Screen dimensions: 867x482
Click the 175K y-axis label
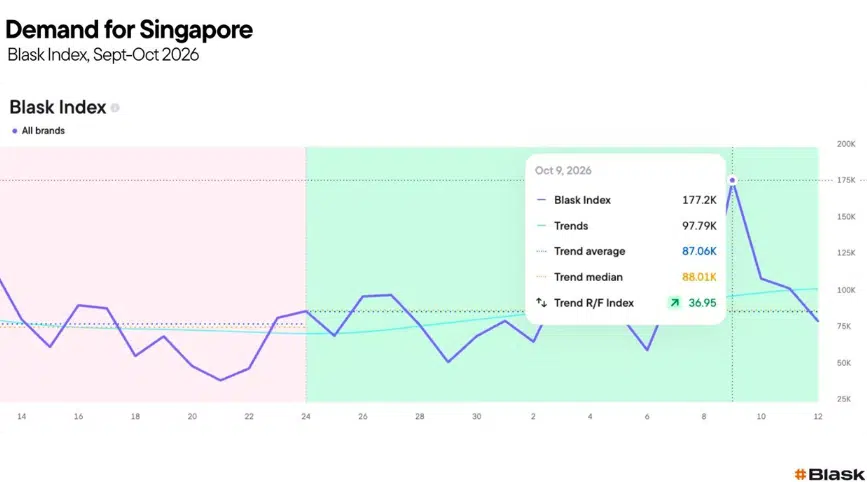click(x=846, y=180)
